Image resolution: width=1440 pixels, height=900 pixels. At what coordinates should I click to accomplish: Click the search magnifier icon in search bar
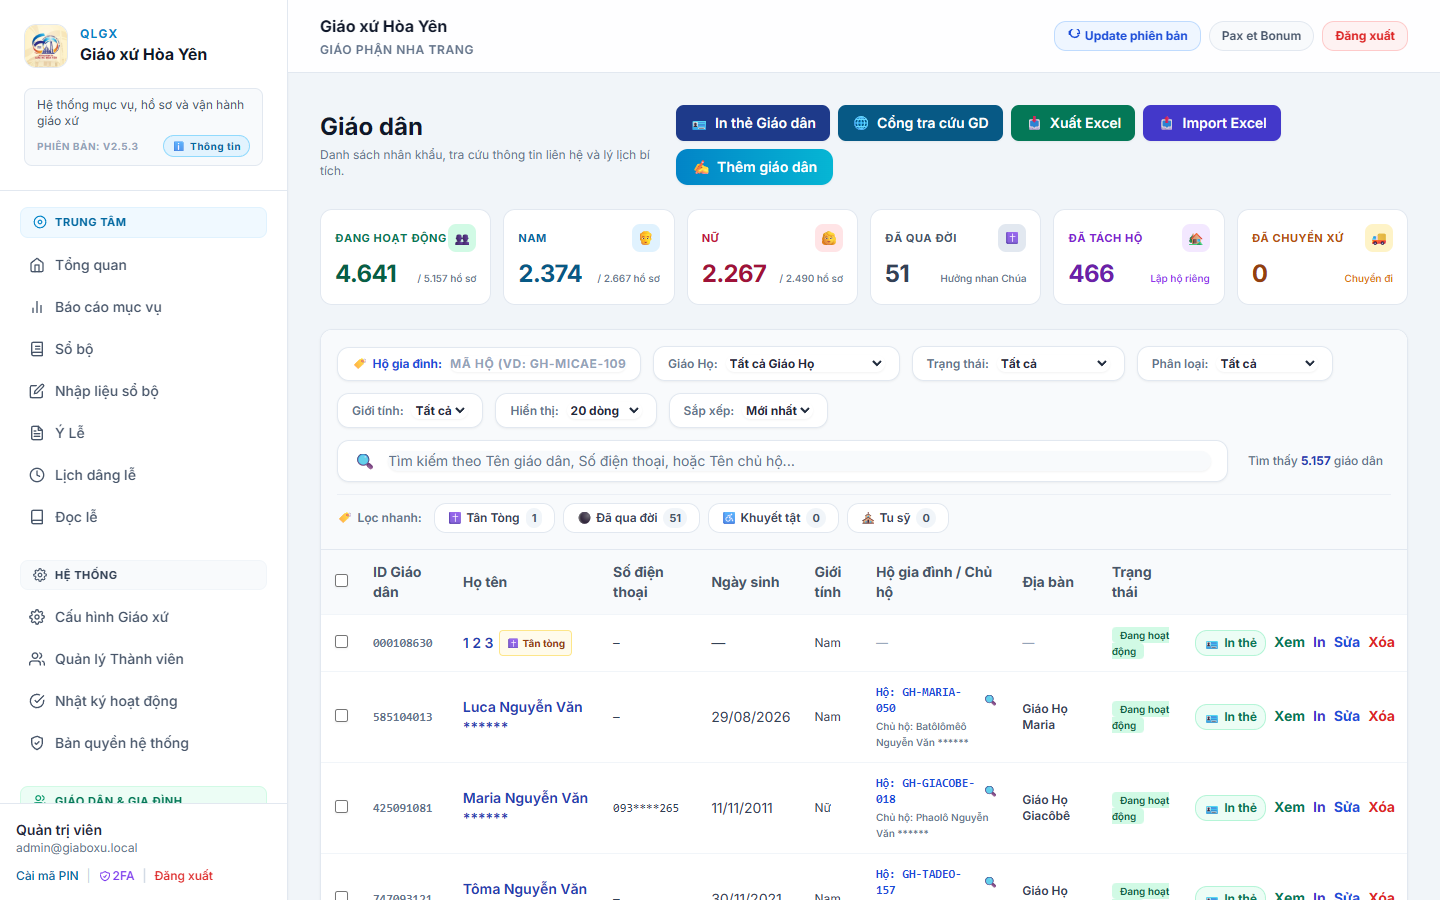[365, 461]
